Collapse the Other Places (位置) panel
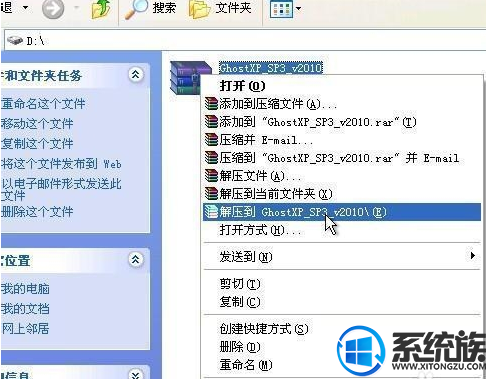Image resolution: width=486 pixels, height=379 pixels. (x=135, y=259)
